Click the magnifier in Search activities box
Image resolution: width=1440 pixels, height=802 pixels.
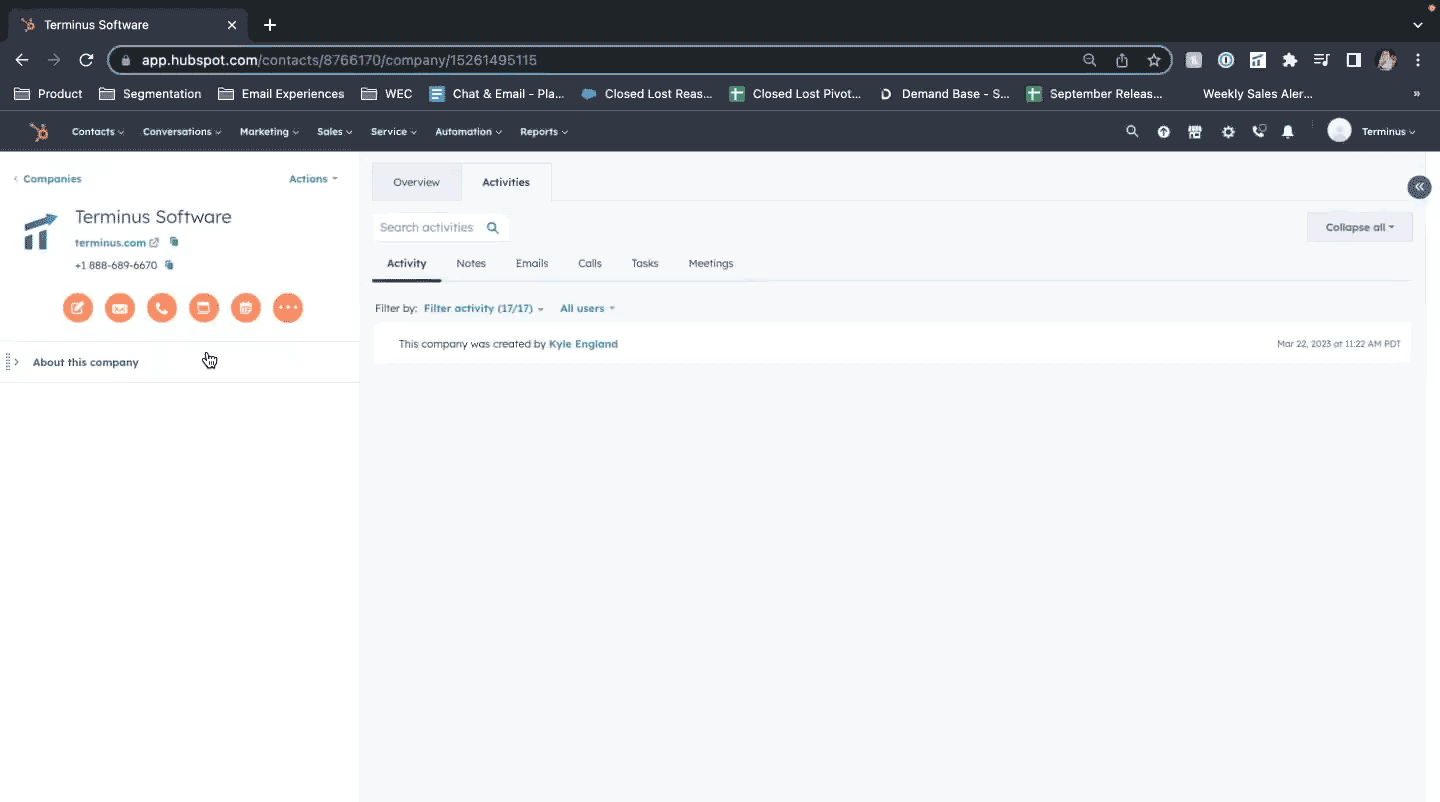493,228
